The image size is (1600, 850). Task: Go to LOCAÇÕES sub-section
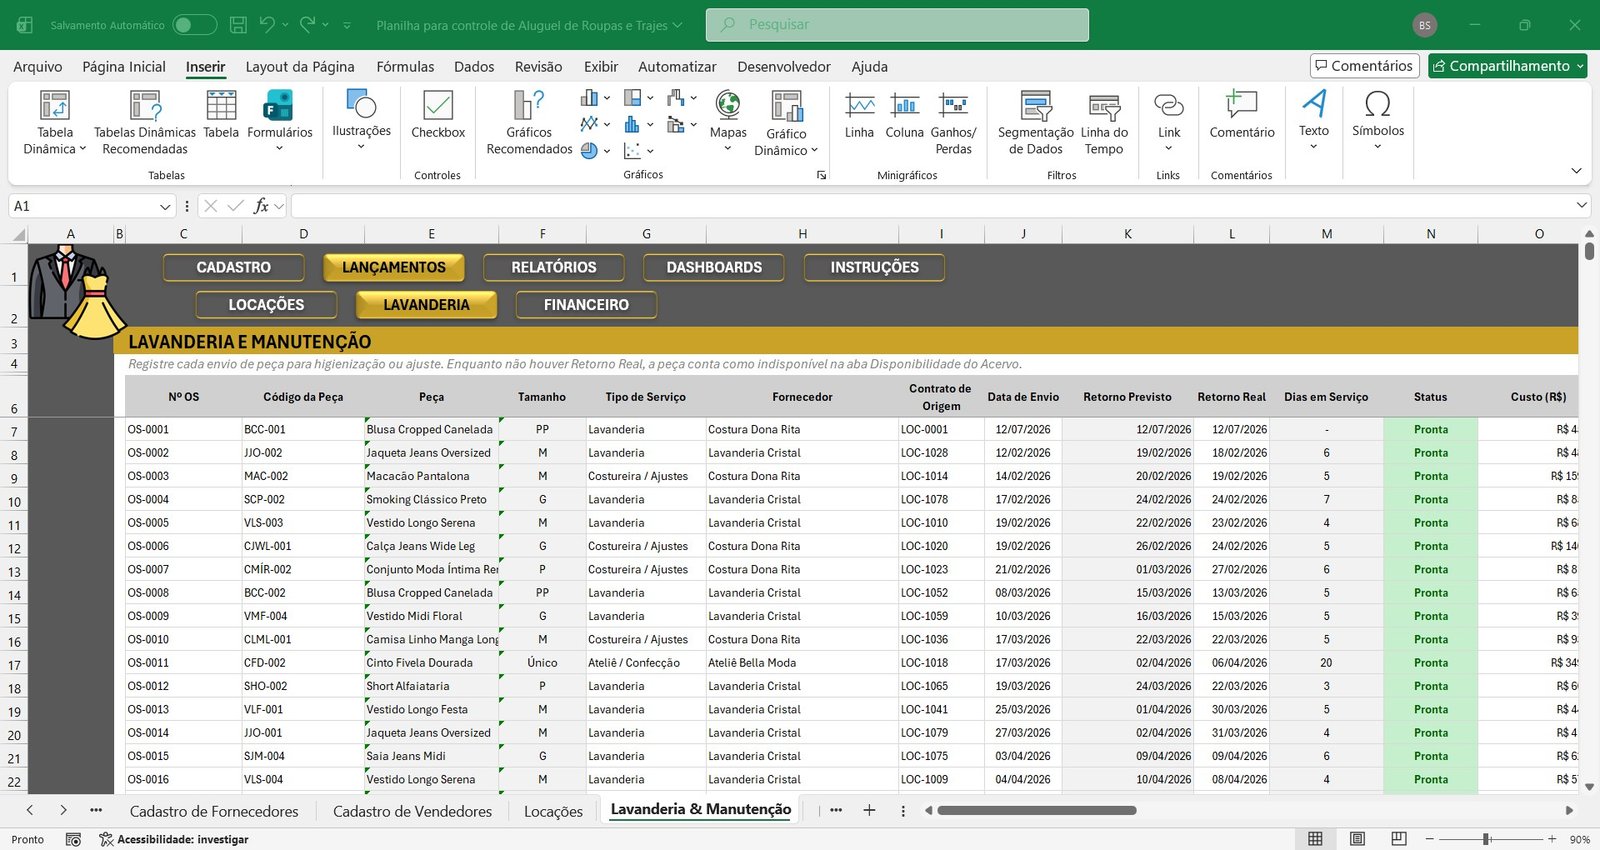click(266, 304)
